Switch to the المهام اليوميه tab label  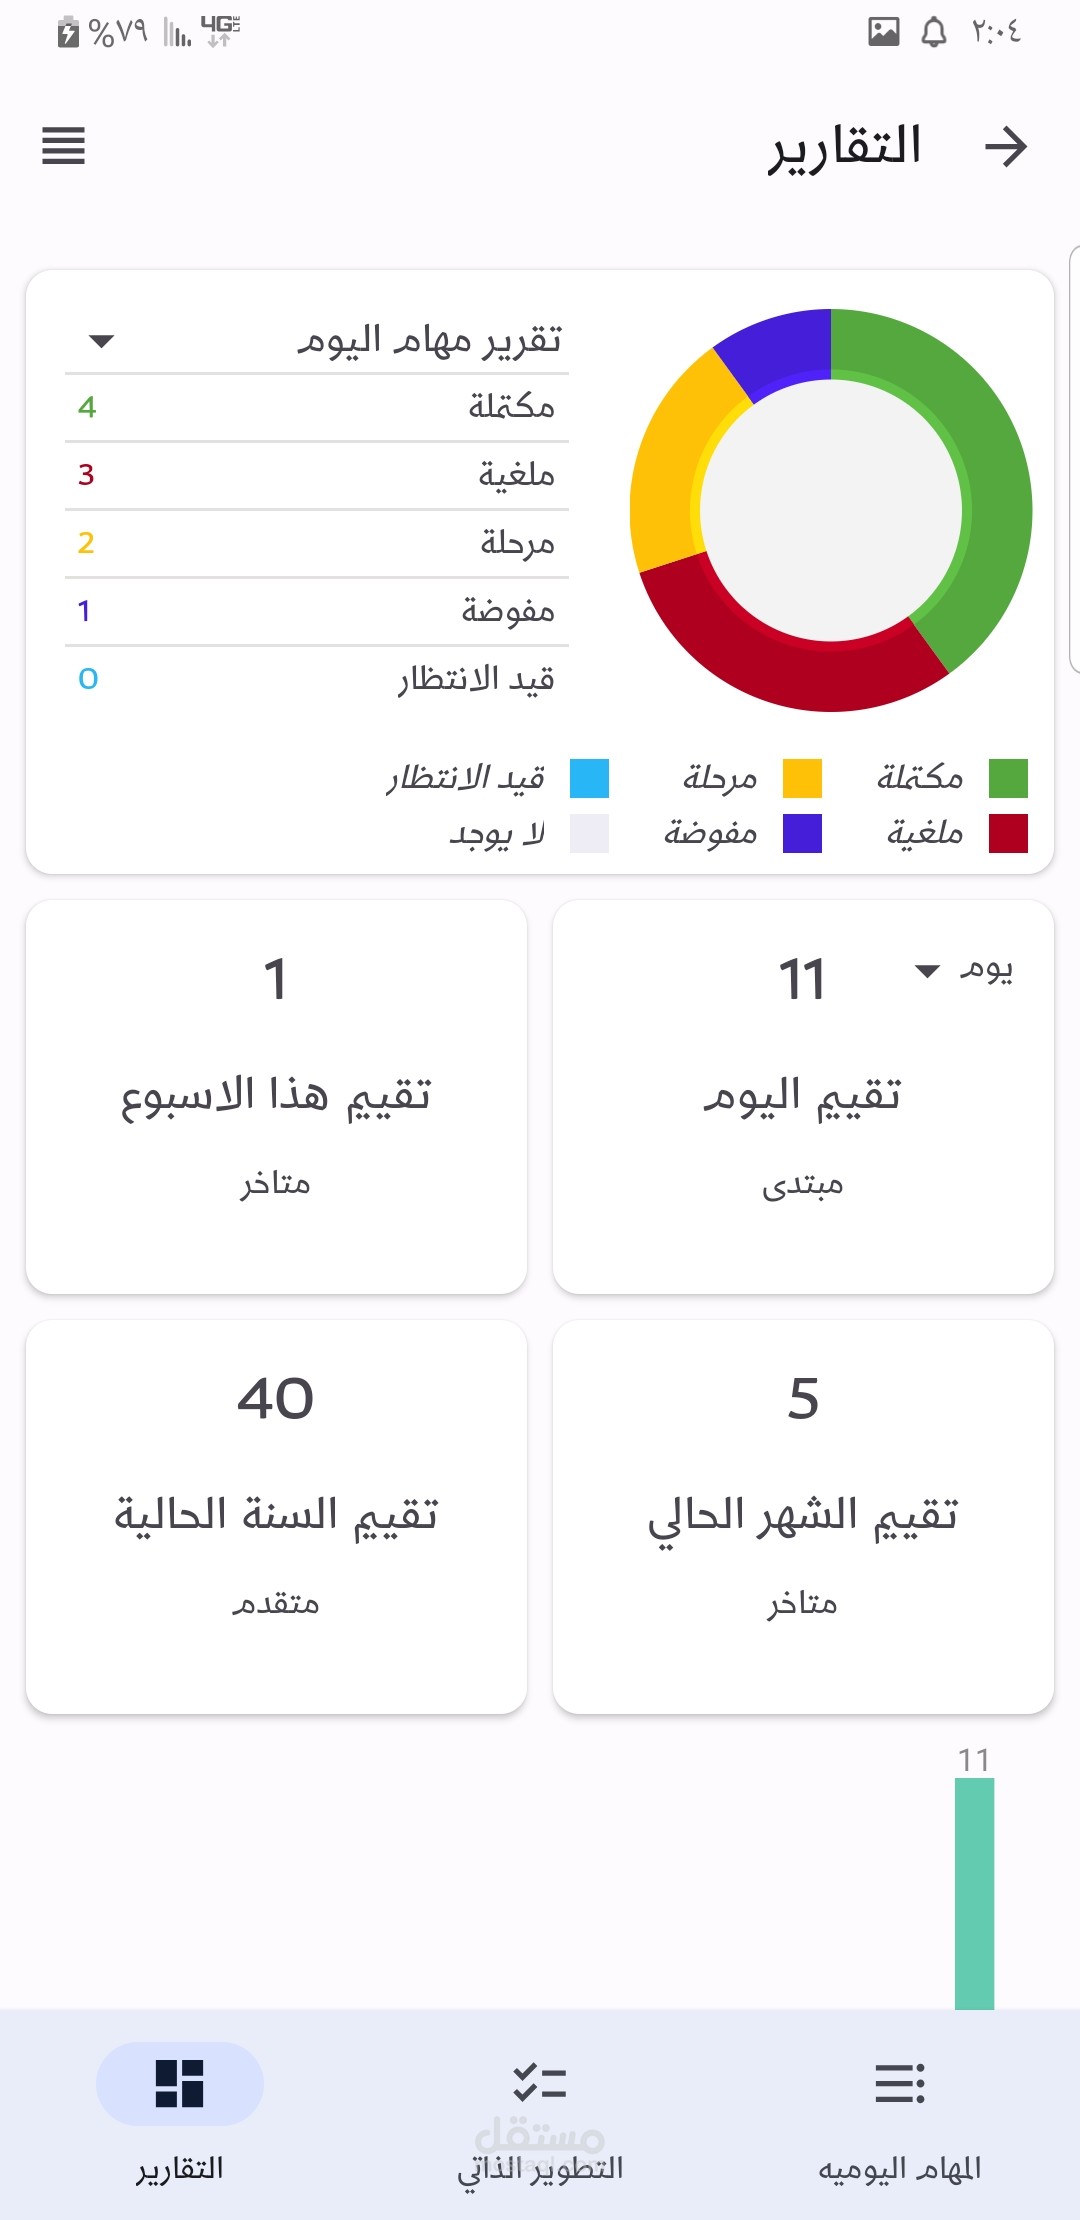point(900,2168)
